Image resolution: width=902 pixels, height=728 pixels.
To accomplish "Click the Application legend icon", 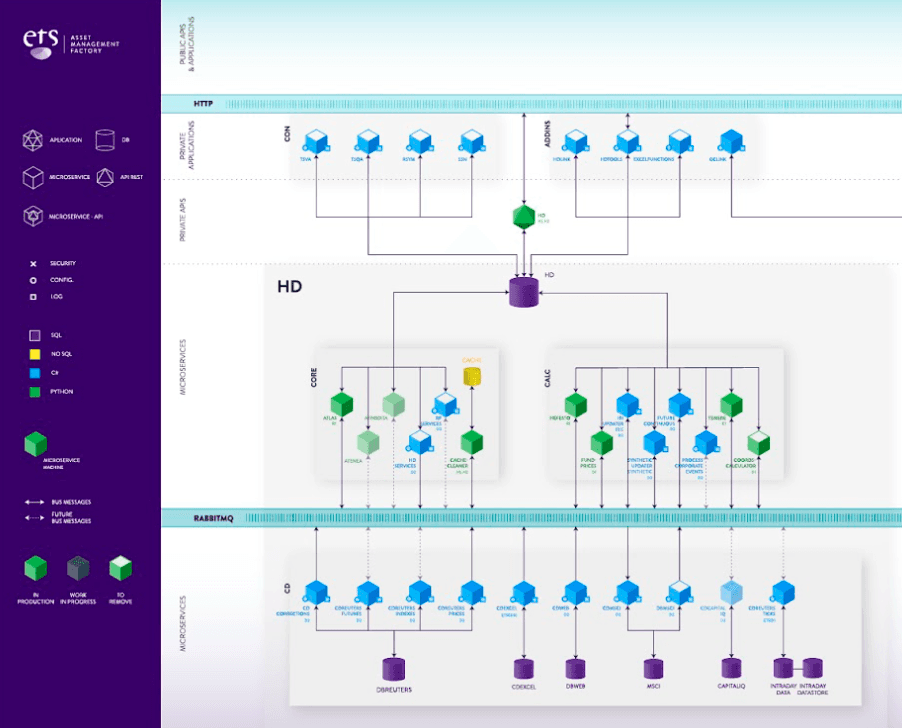I will tap(33, 140).
